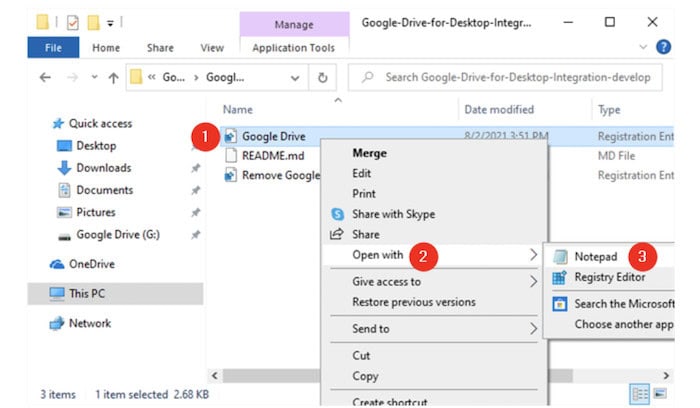Choose Print in the context menu
Image resolution: width=700 pixels, height=408 pixels.
click(364, 194)
